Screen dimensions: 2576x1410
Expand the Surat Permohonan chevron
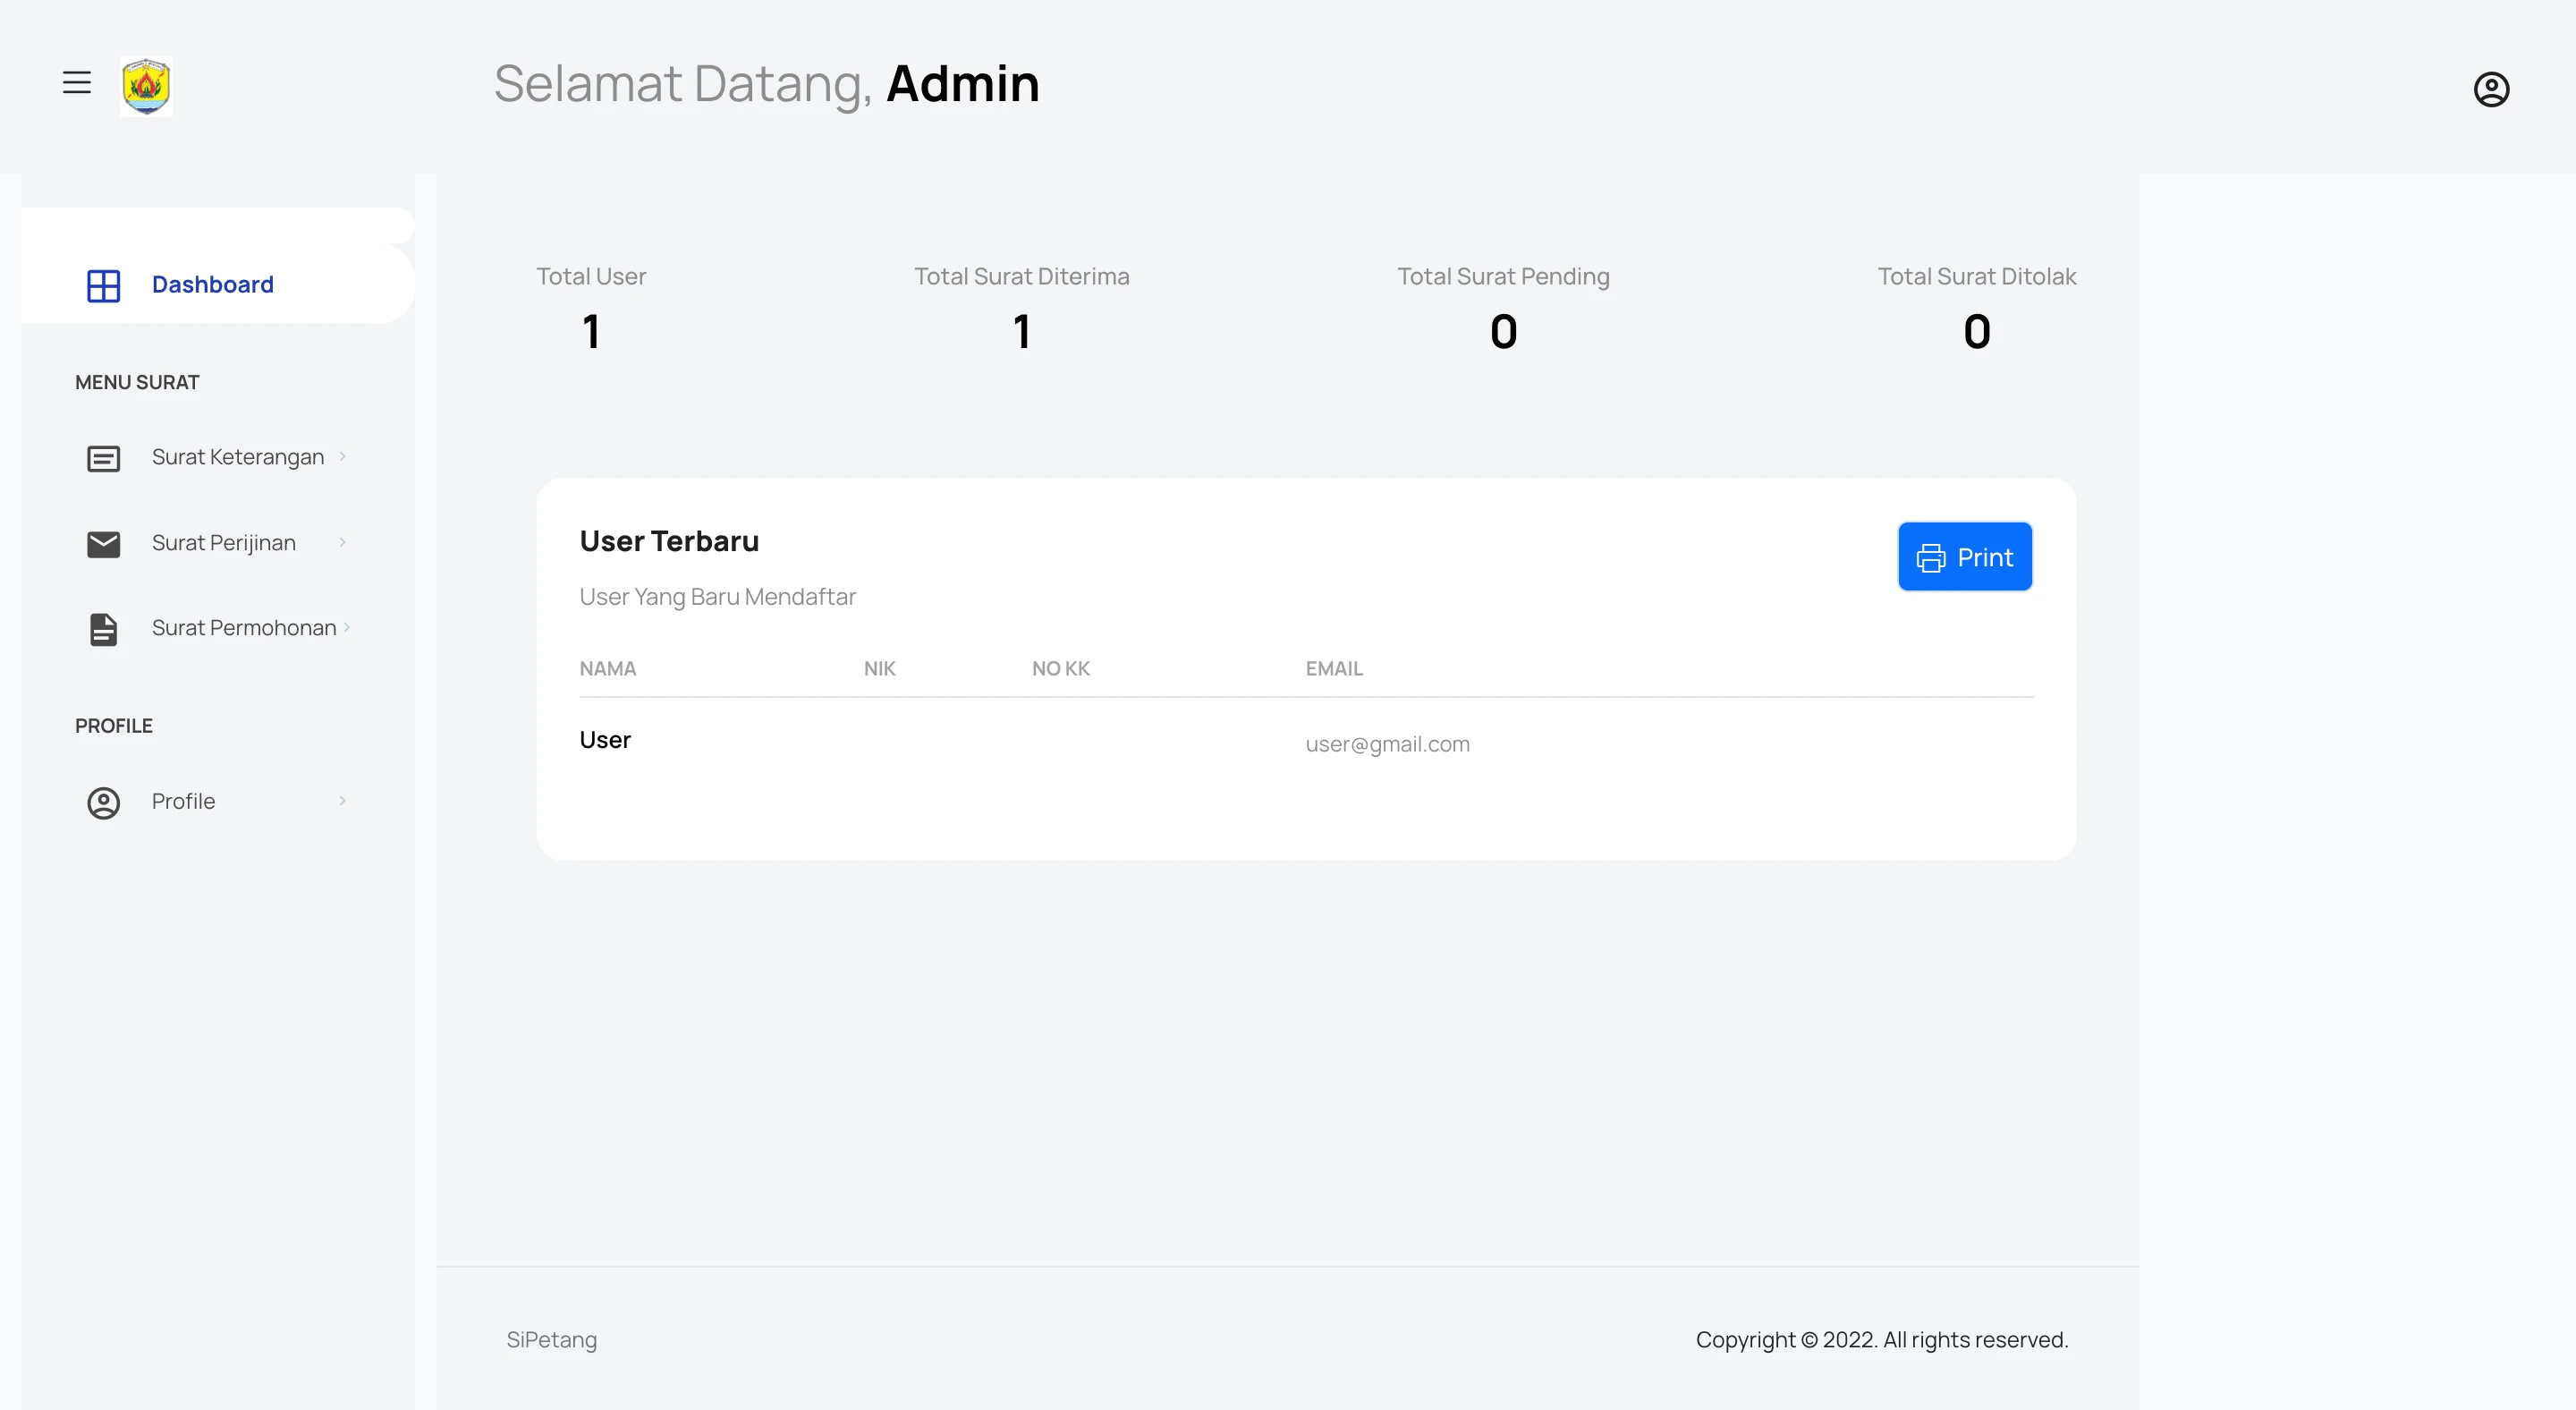coord(347,628)
